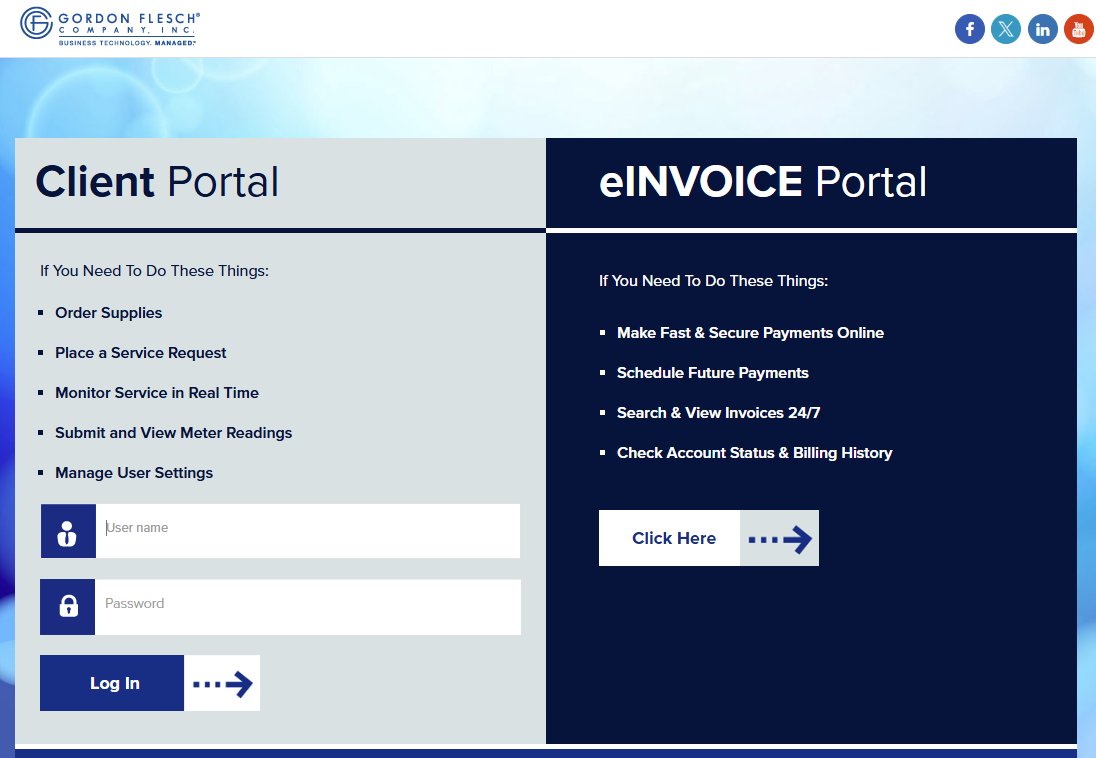Click 'Monitor Service in Real Time' text
1096x758 pixels.
157,393
